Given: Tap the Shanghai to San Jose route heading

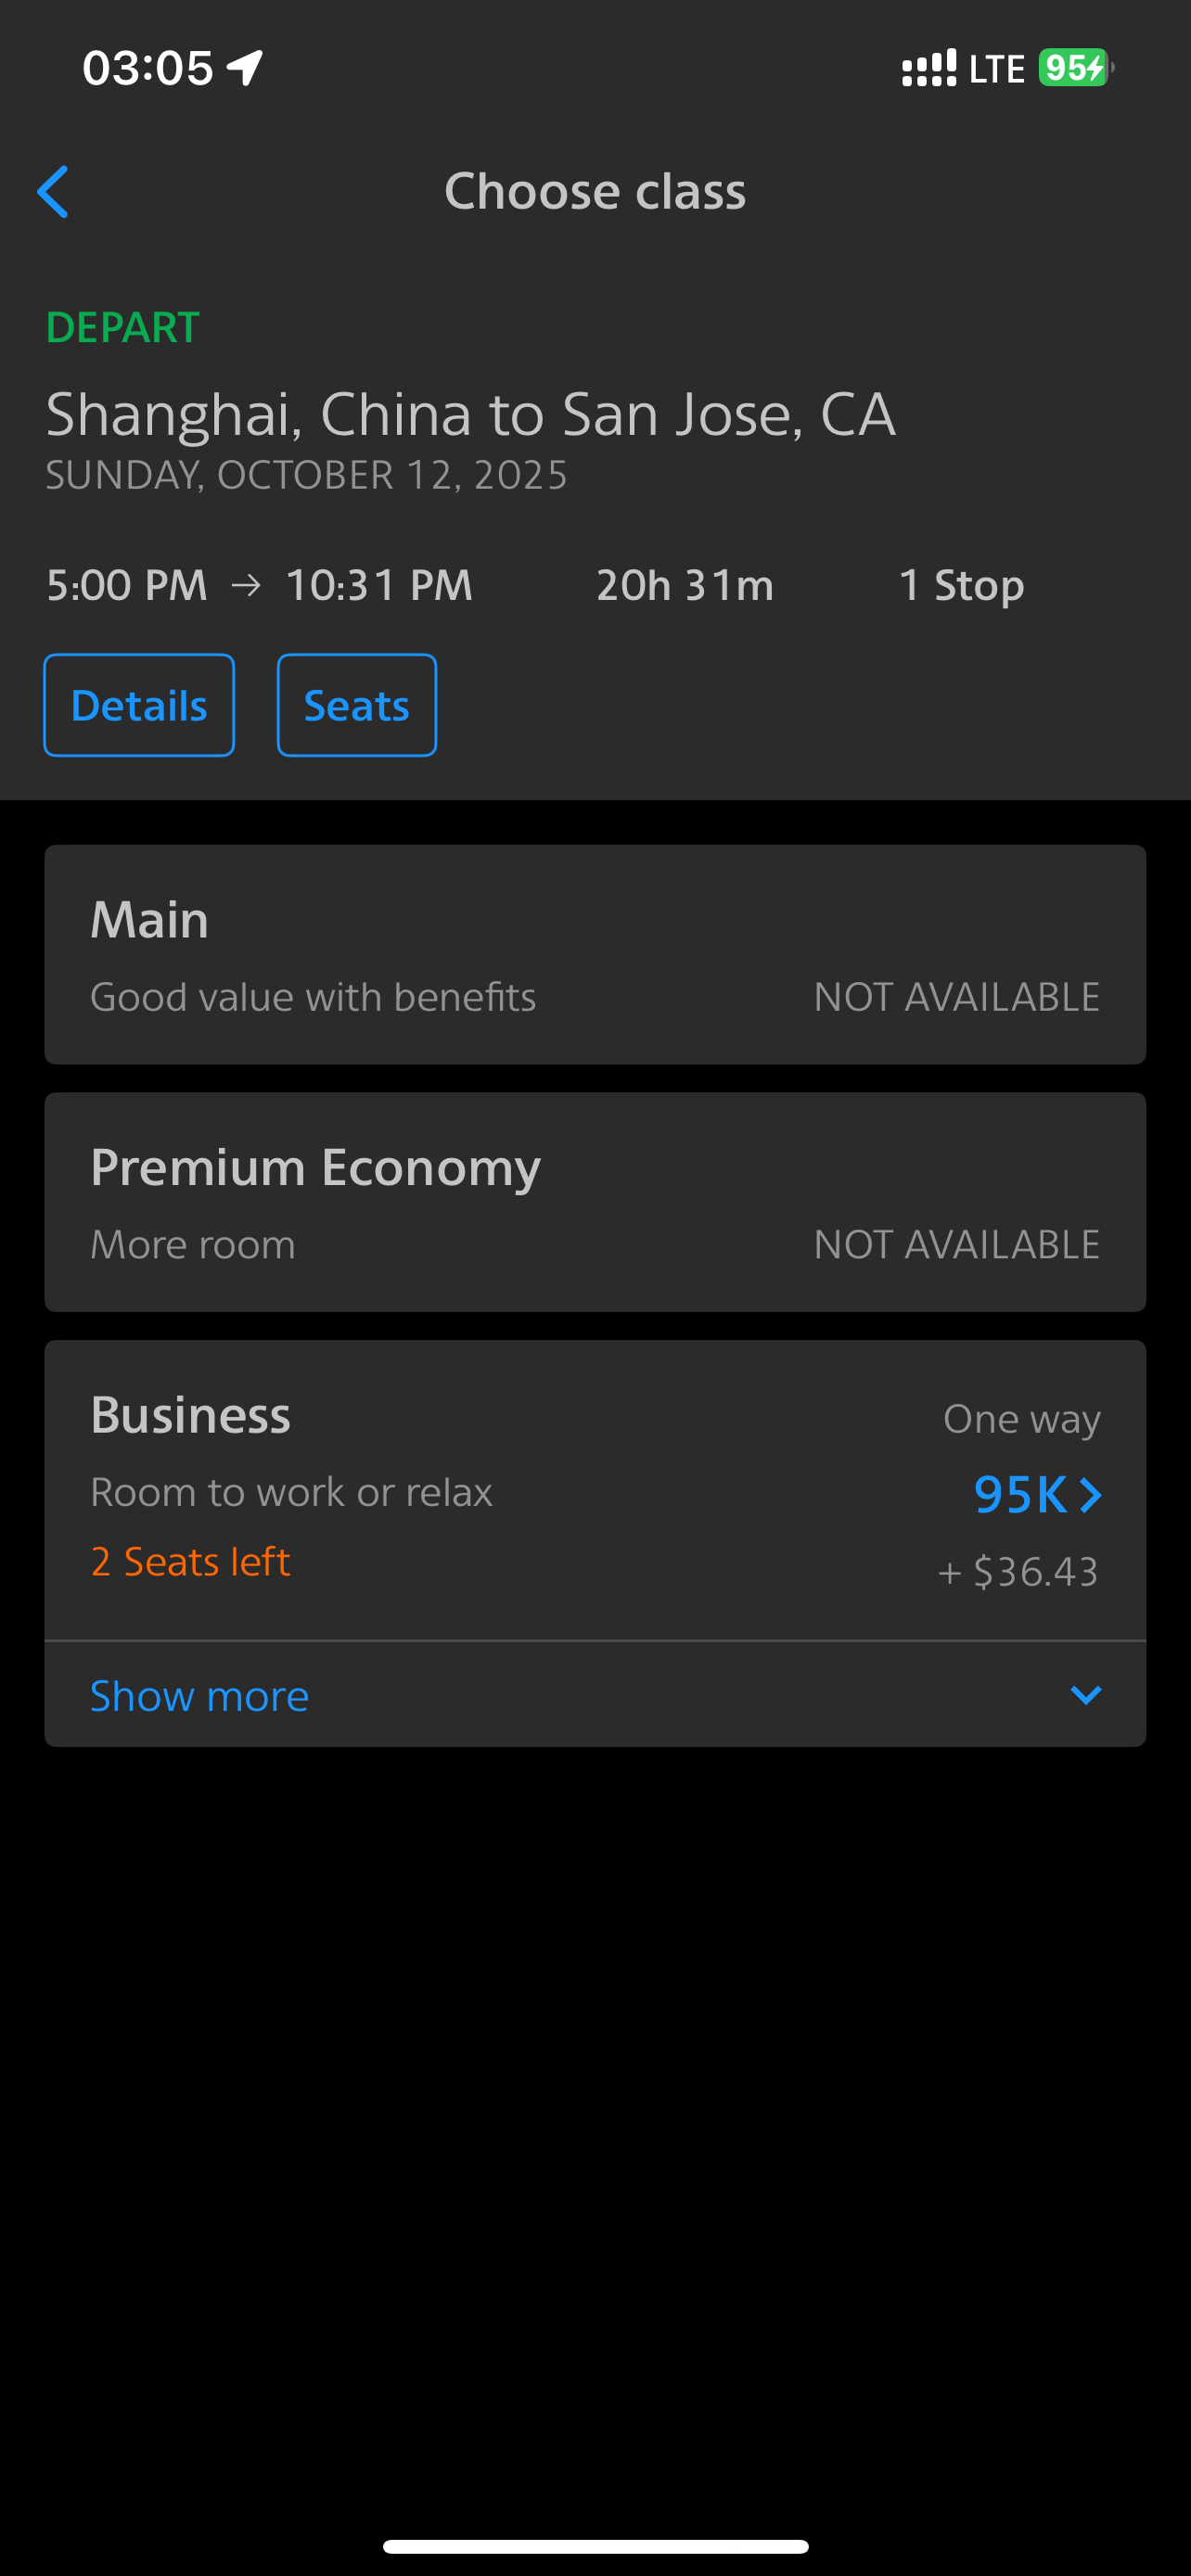Looking at the screenshot, I should [x=470, y=414].
